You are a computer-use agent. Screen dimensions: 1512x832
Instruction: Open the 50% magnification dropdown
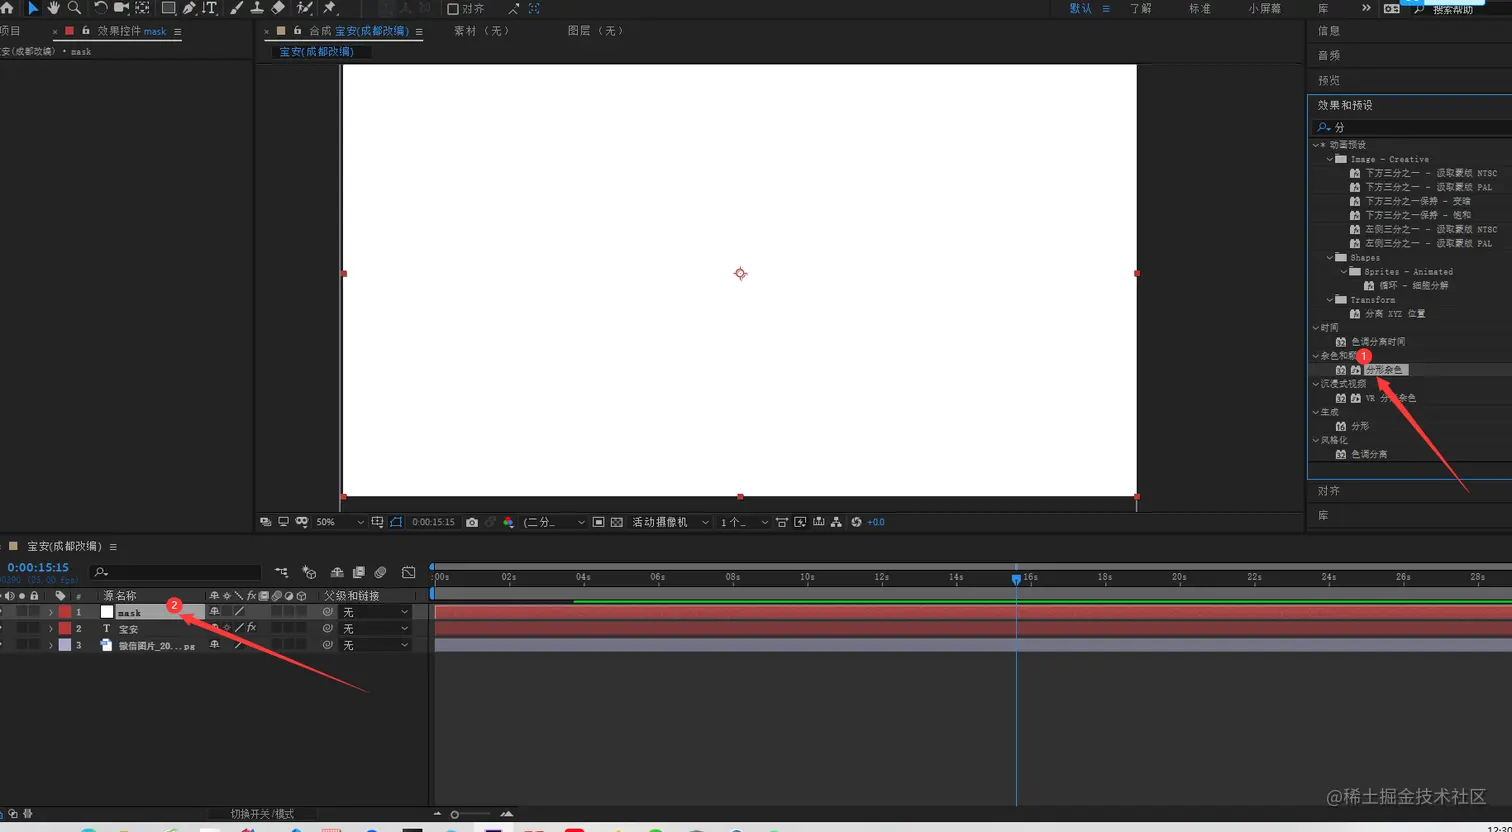(x=340, y=522)
